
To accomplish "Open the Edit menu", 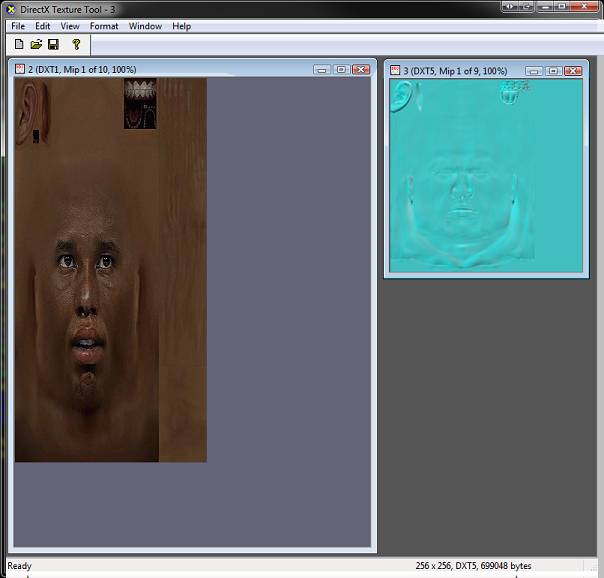I will point(43,26).
